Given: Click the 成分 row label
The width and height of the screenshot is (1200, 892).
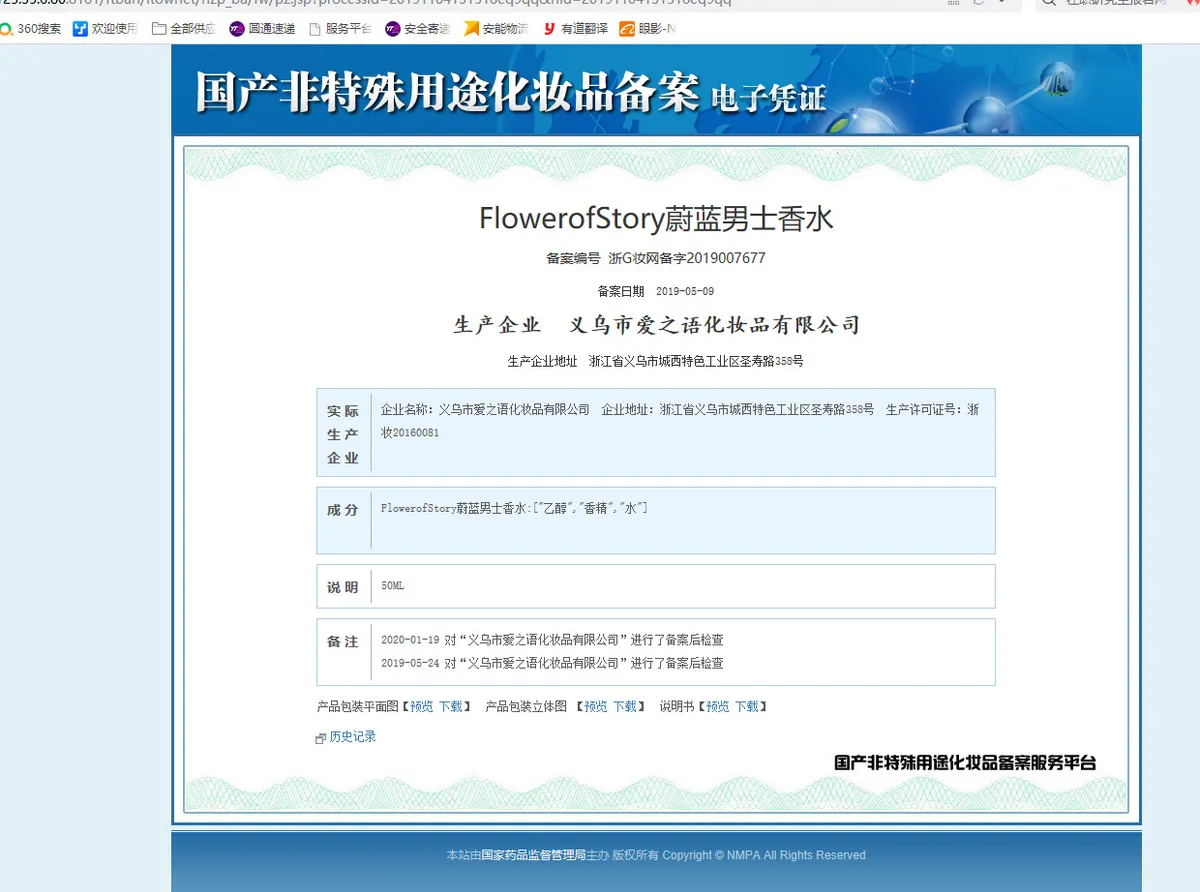Looking at the screenshot, I should (x=343, y=510).
